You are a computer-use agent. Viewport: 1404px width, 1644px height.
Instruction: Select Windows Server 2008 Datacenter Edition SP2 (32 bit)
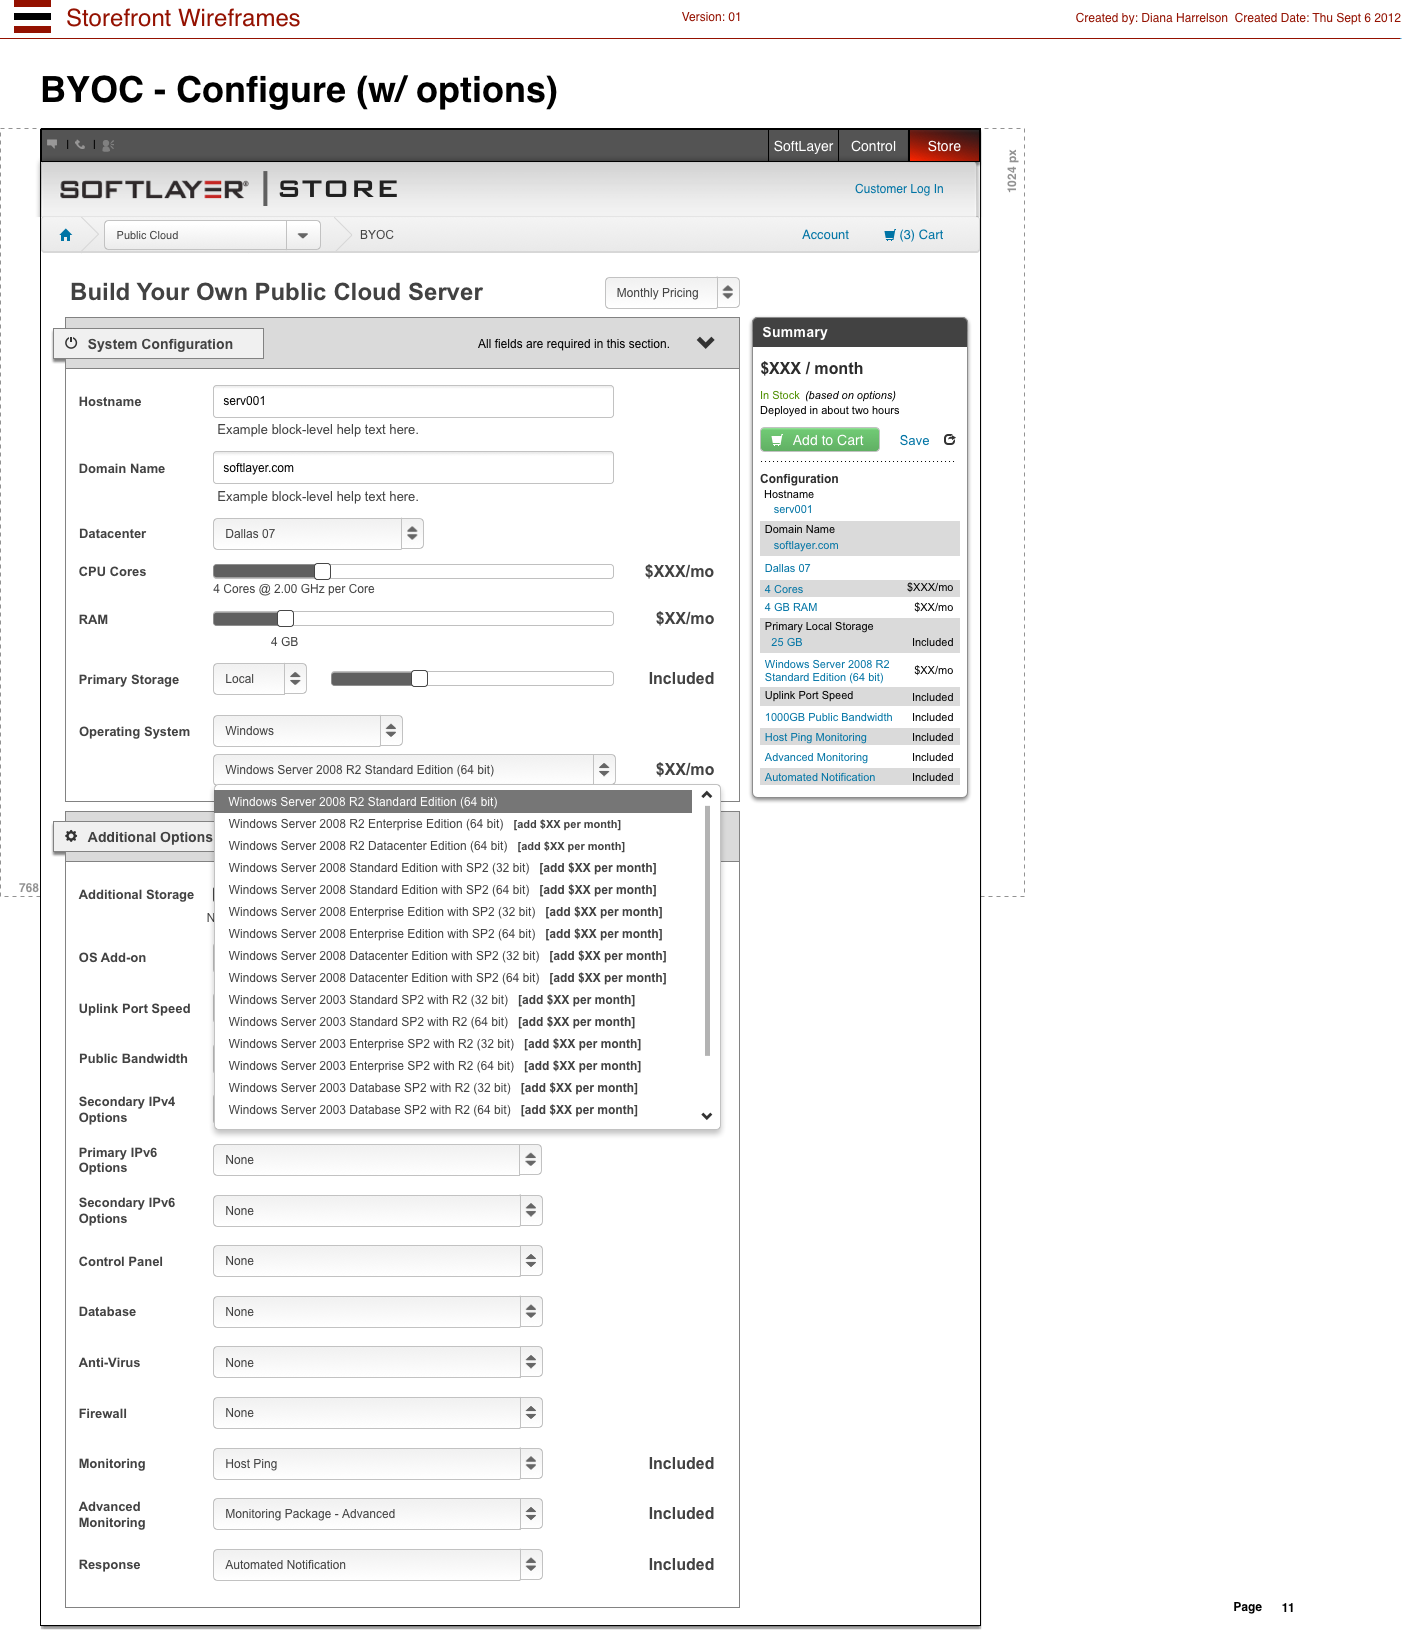tap(453, 956)
